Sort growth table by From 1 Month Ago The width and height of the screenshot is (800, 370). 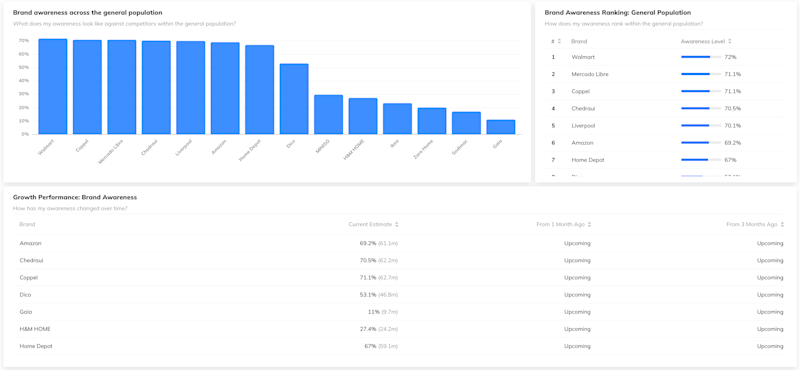click(589, 225)
